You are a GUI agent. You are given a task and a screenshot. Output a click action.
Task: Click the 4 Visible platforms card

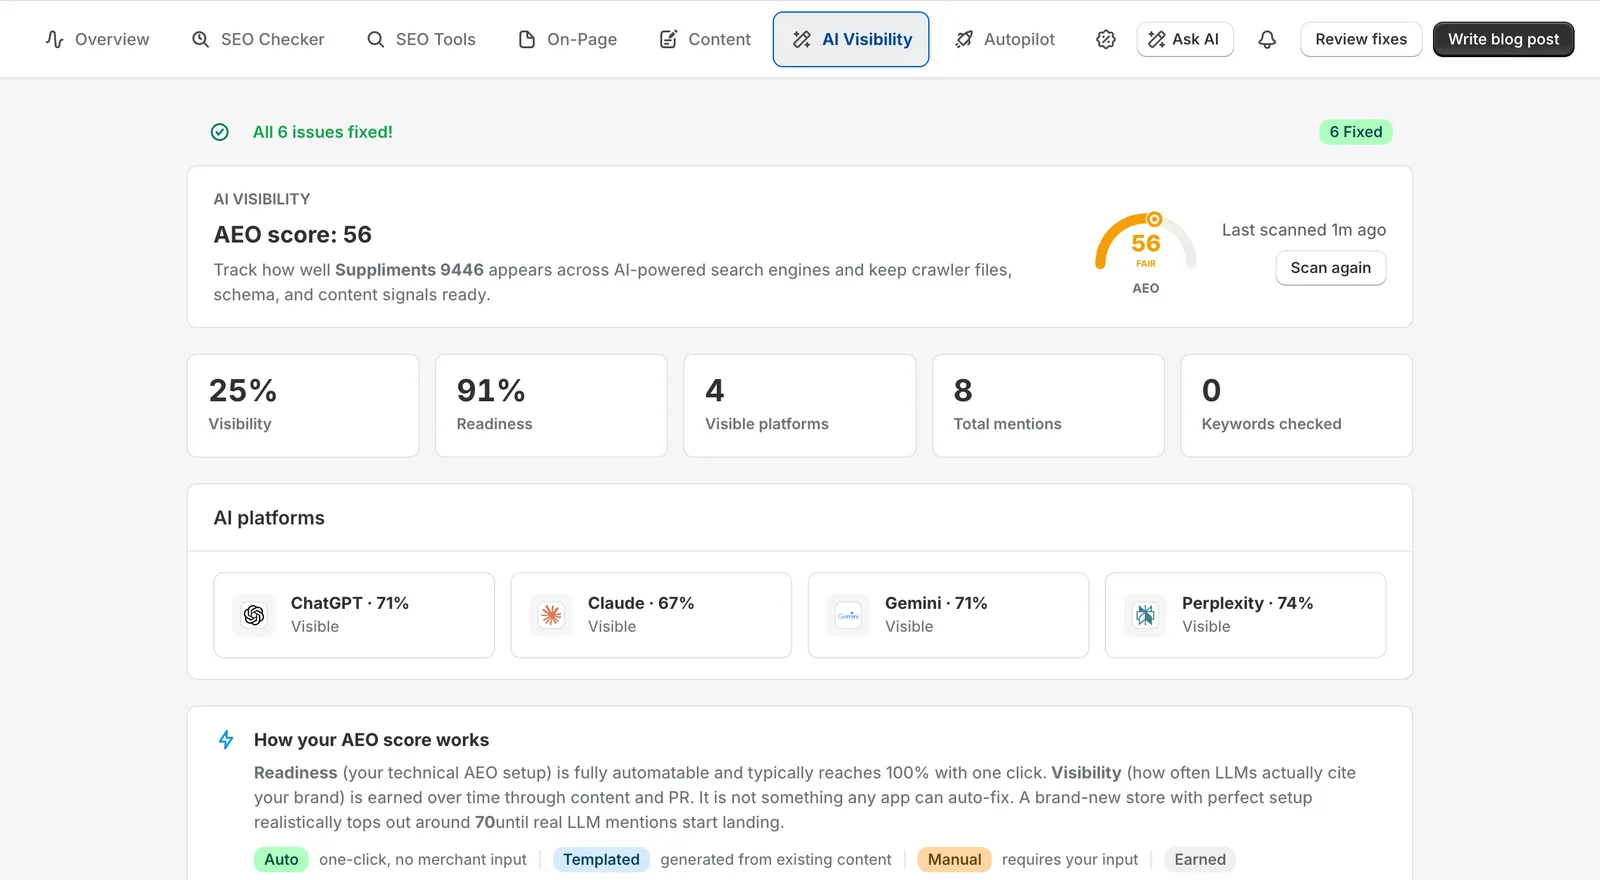(x=800, y=406)
